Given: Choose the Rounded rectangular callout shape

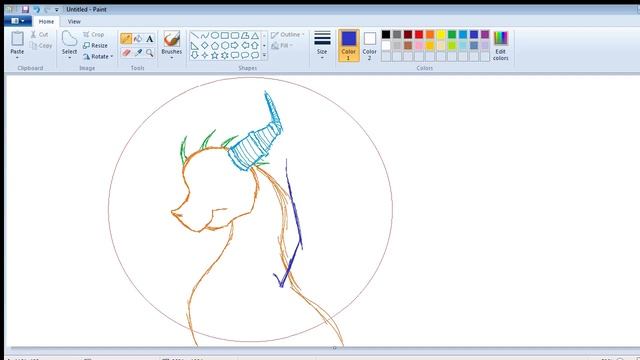Looking at the screenshot, I should [x=235, y=55].
